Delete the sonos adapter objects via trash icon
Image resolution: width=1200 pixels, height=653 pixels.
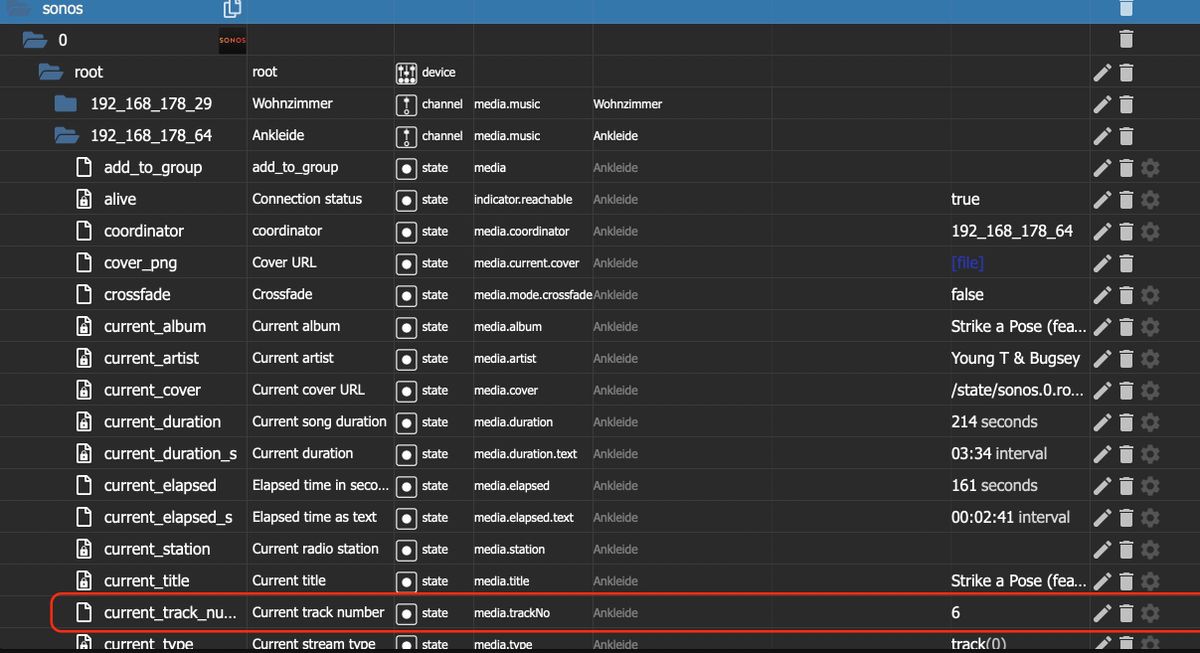click(1126, 8)
